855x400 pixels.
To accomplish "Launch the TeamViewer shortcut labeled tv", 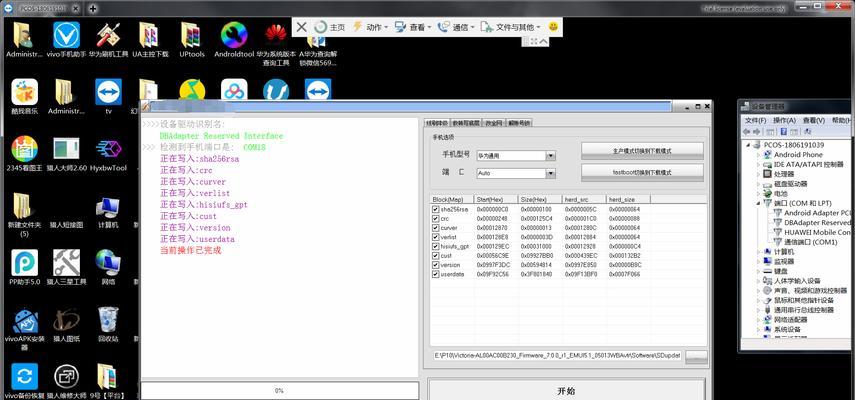I will tap(109, 96).
